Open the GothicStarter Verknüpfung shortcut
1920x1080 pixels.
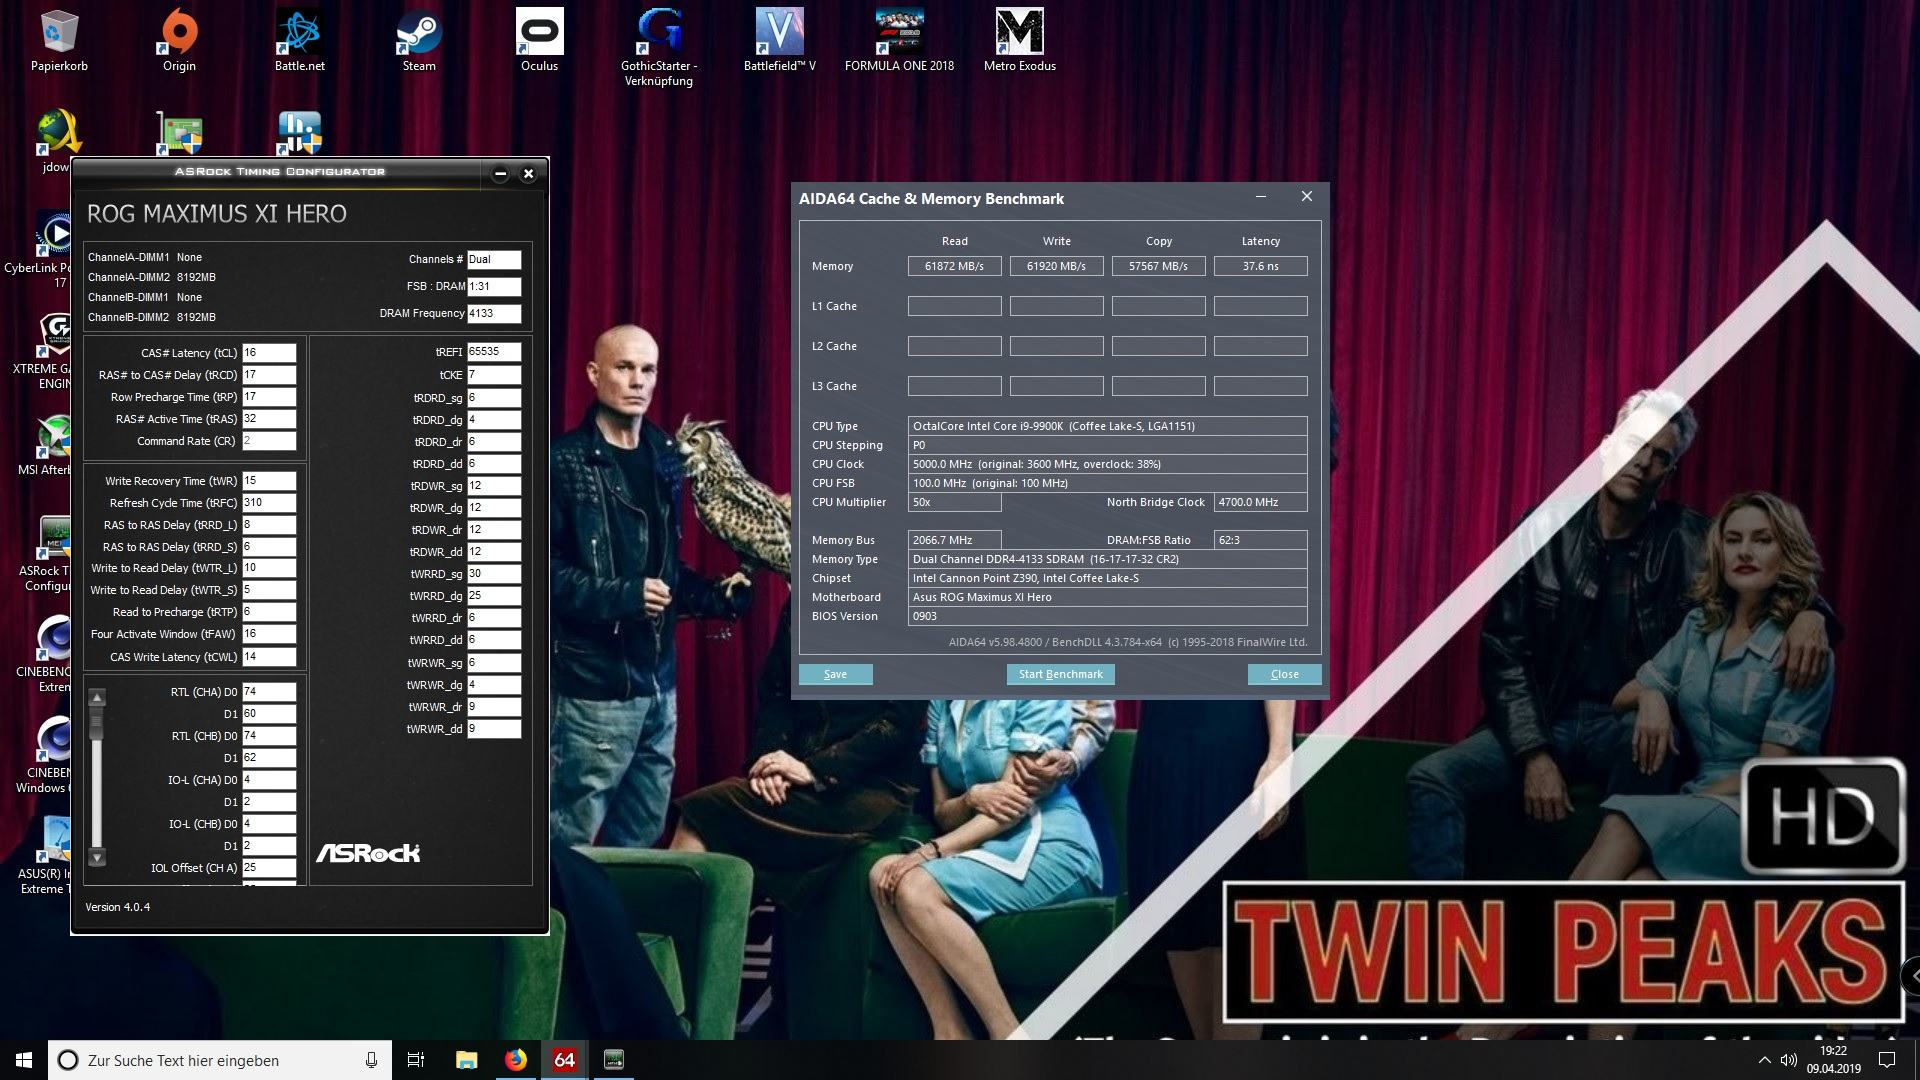[659, 47]
